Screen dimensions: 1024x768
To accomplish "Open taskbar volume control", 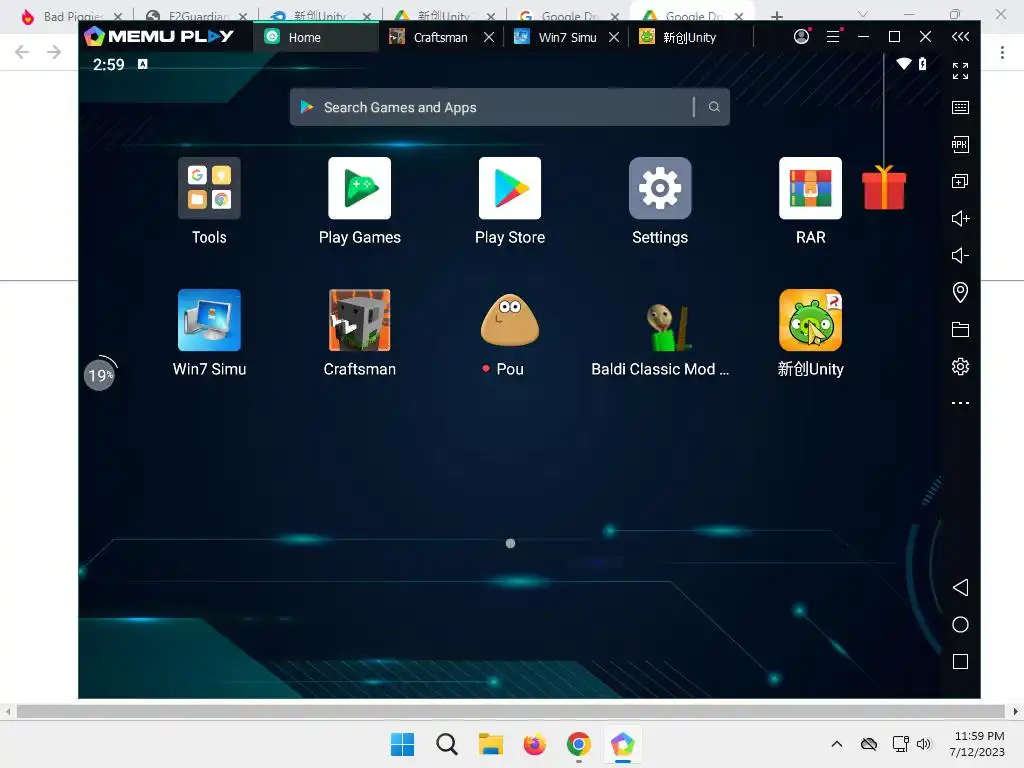I will point(923,744).
